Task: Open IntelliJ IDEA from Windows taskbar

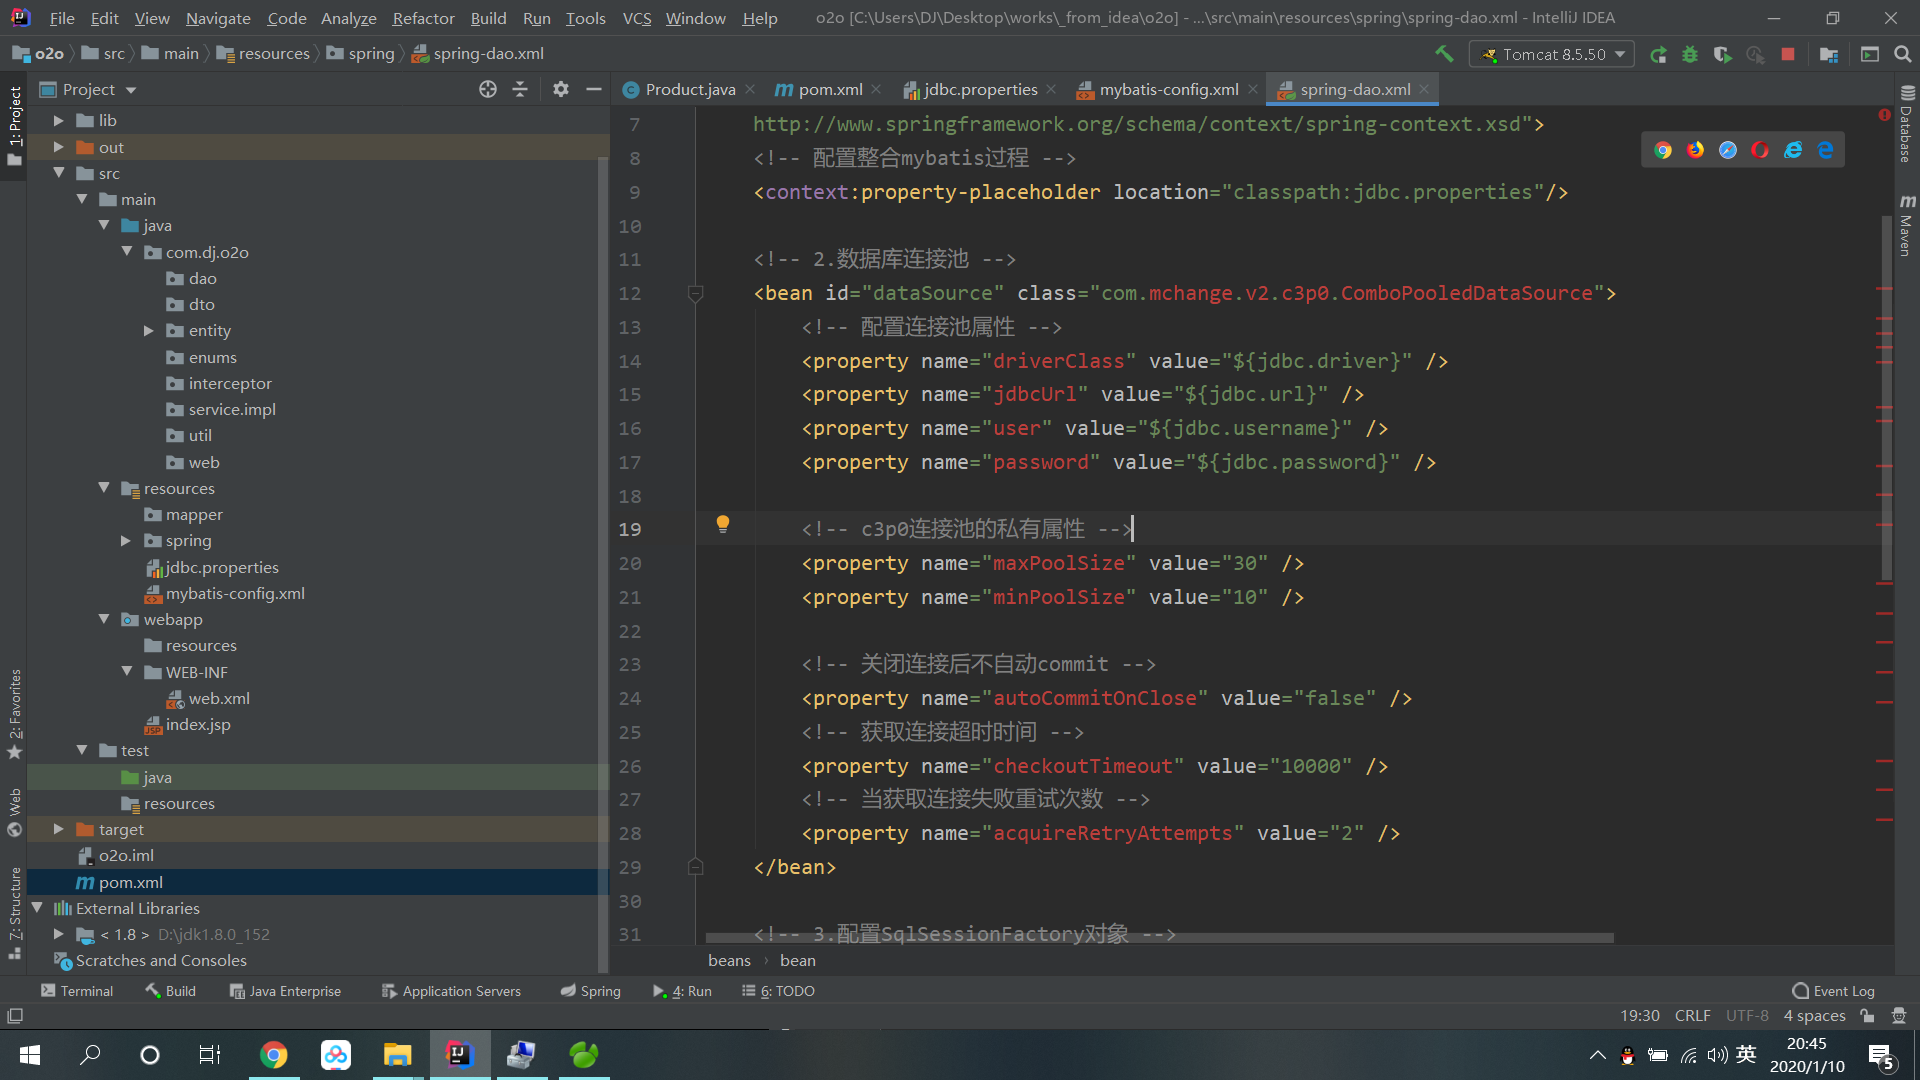Action: 459,1055
